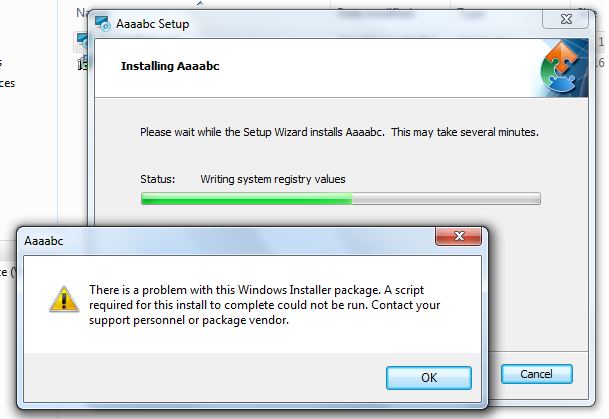Click the 'Installing Aaaabc' heading
This screenshot has height=419, width=609.
point(170,67)
